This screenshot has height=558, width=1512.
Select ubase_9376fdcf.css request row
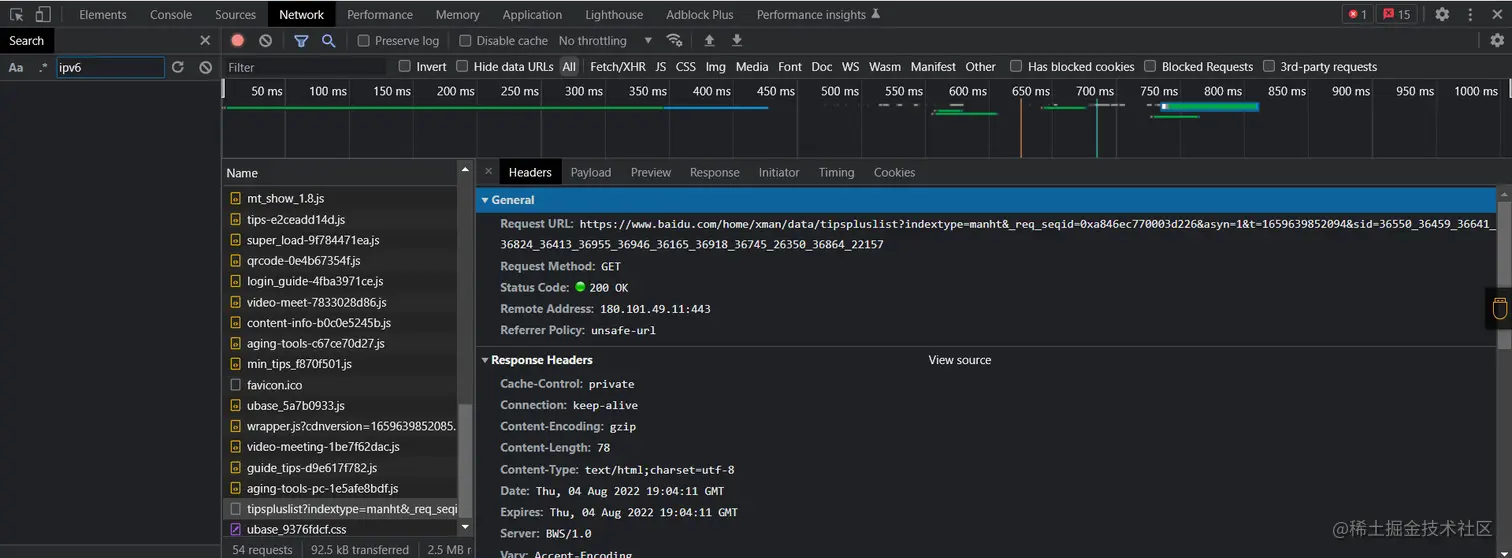340,529
